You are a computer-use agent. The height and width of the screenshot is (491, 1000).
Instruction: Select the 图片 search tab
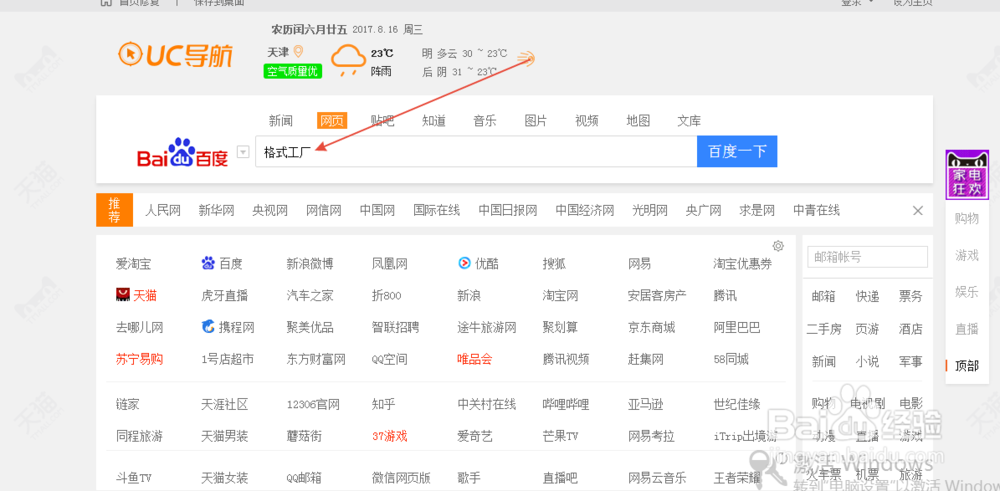coord(536,121)
